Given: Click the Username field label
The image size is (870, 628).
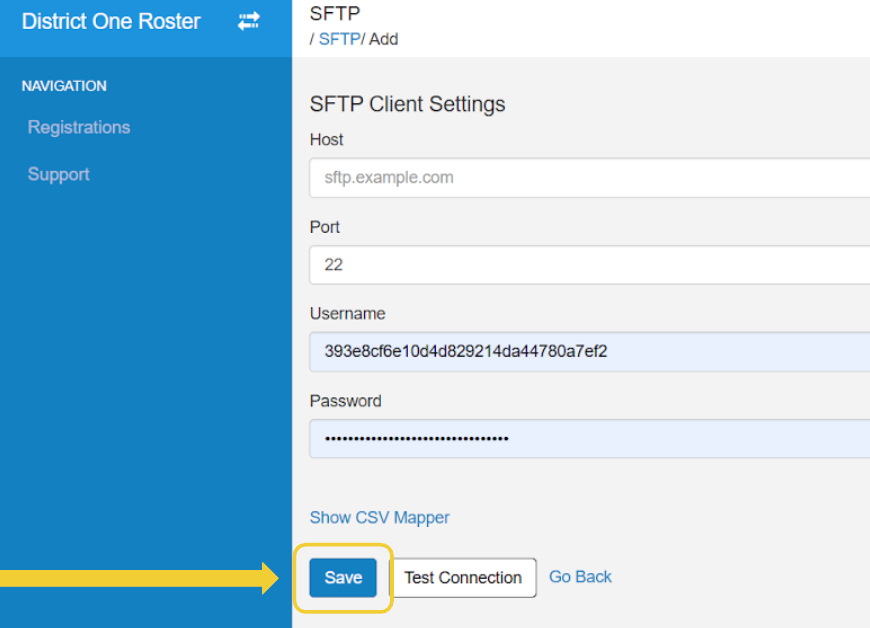Looking at the screenshot, I should point(347,313).
